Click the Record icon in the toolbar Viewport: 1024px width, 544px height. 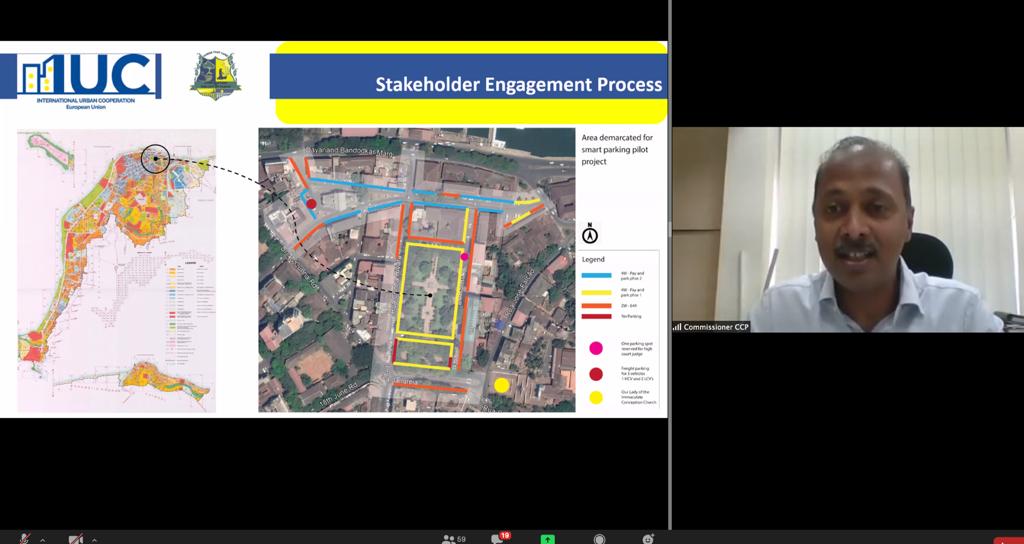[x=599, y=539]
